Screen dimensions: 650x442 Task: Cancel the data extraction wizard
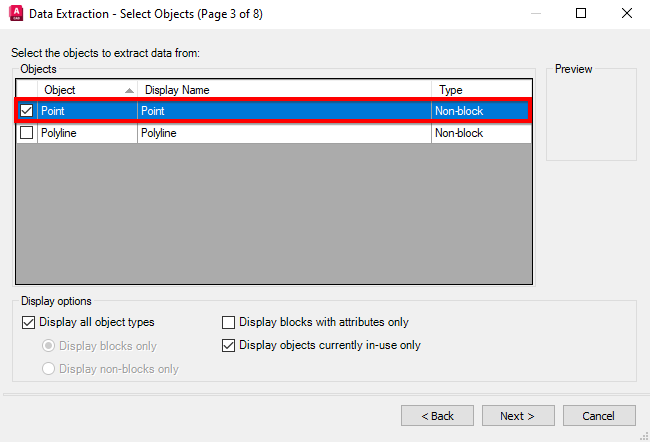pos(599,415)
